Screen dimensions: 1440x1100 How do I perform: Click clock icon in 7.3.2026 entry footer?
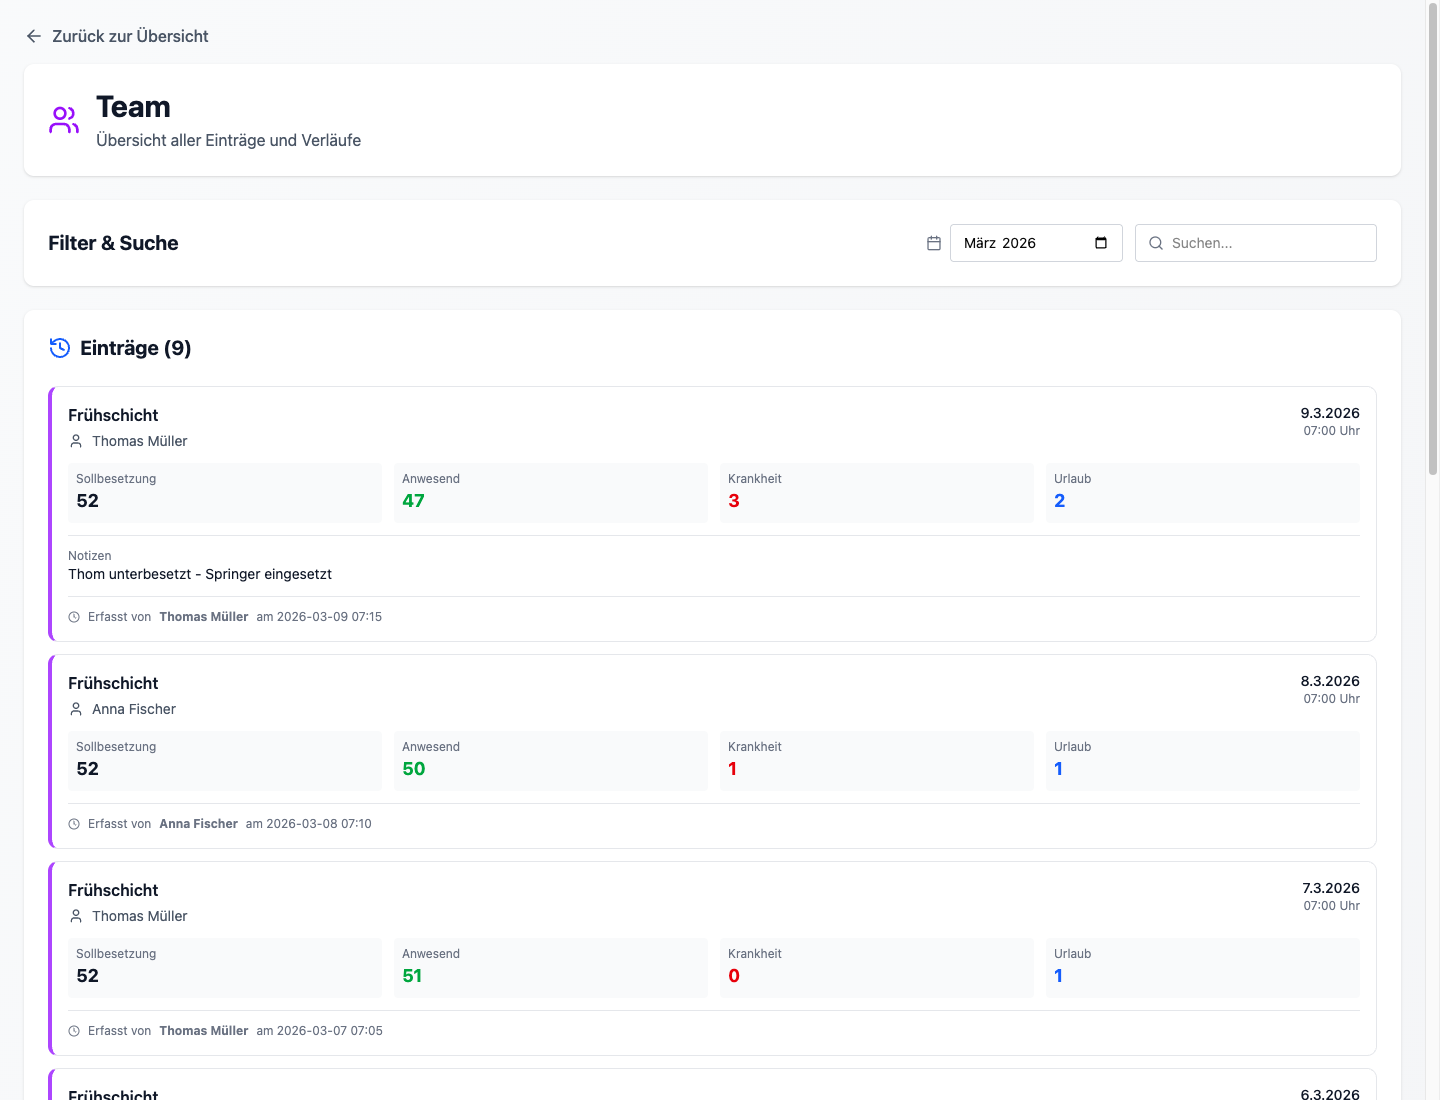[74, 1031]
